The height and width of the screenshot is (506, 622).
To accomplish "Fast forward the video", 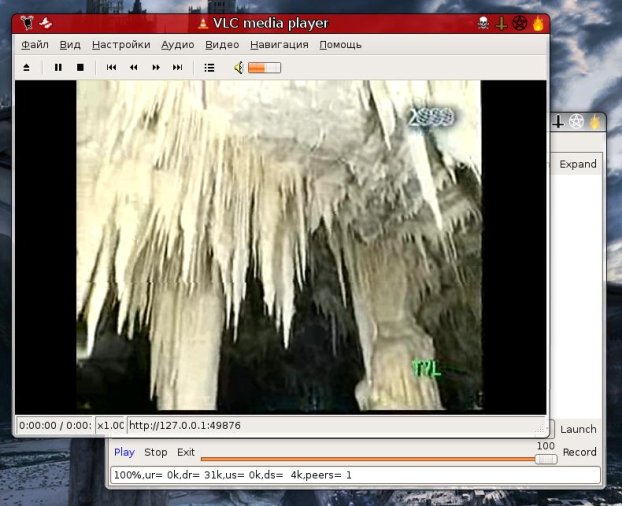I will coord(156,67).
